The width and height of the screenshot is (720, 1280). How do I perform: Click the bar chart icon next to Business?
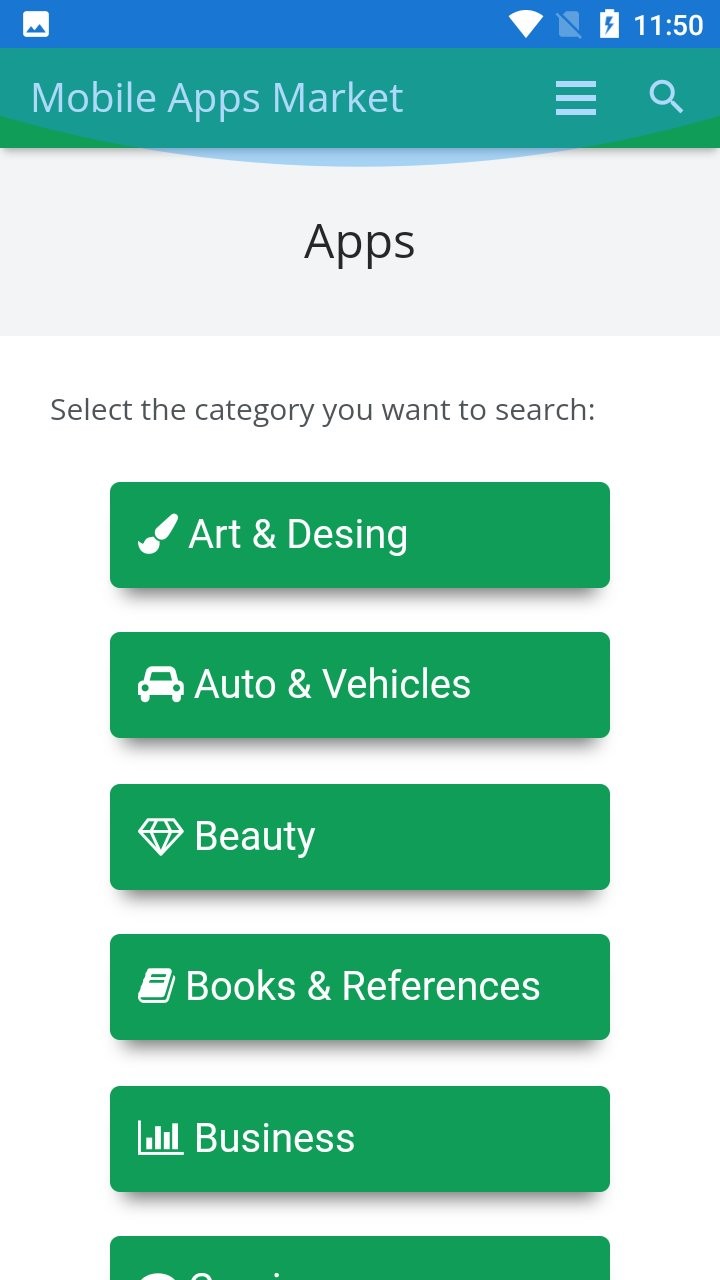(160, 1137)
